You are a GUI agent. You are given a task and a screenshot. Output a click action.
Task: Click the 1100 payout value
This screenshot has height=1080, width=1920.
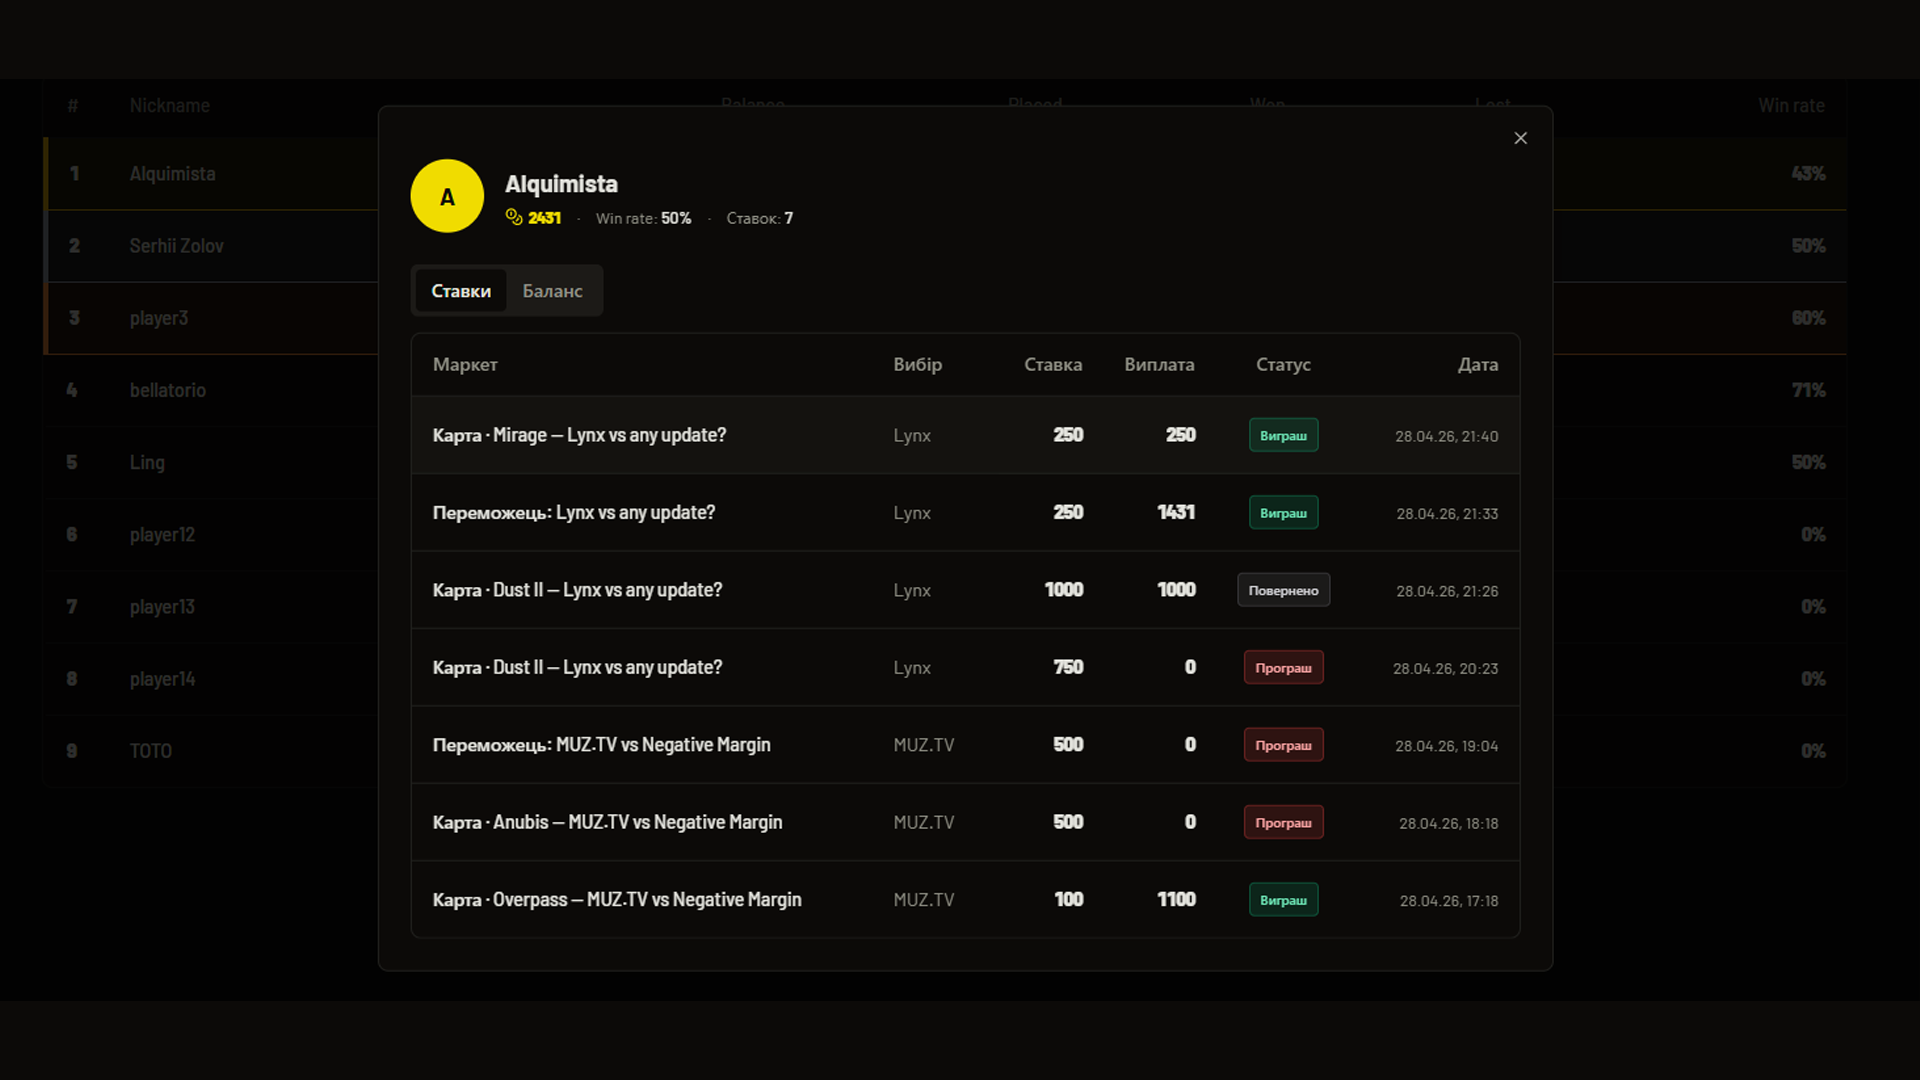[x=1176, y=900]
